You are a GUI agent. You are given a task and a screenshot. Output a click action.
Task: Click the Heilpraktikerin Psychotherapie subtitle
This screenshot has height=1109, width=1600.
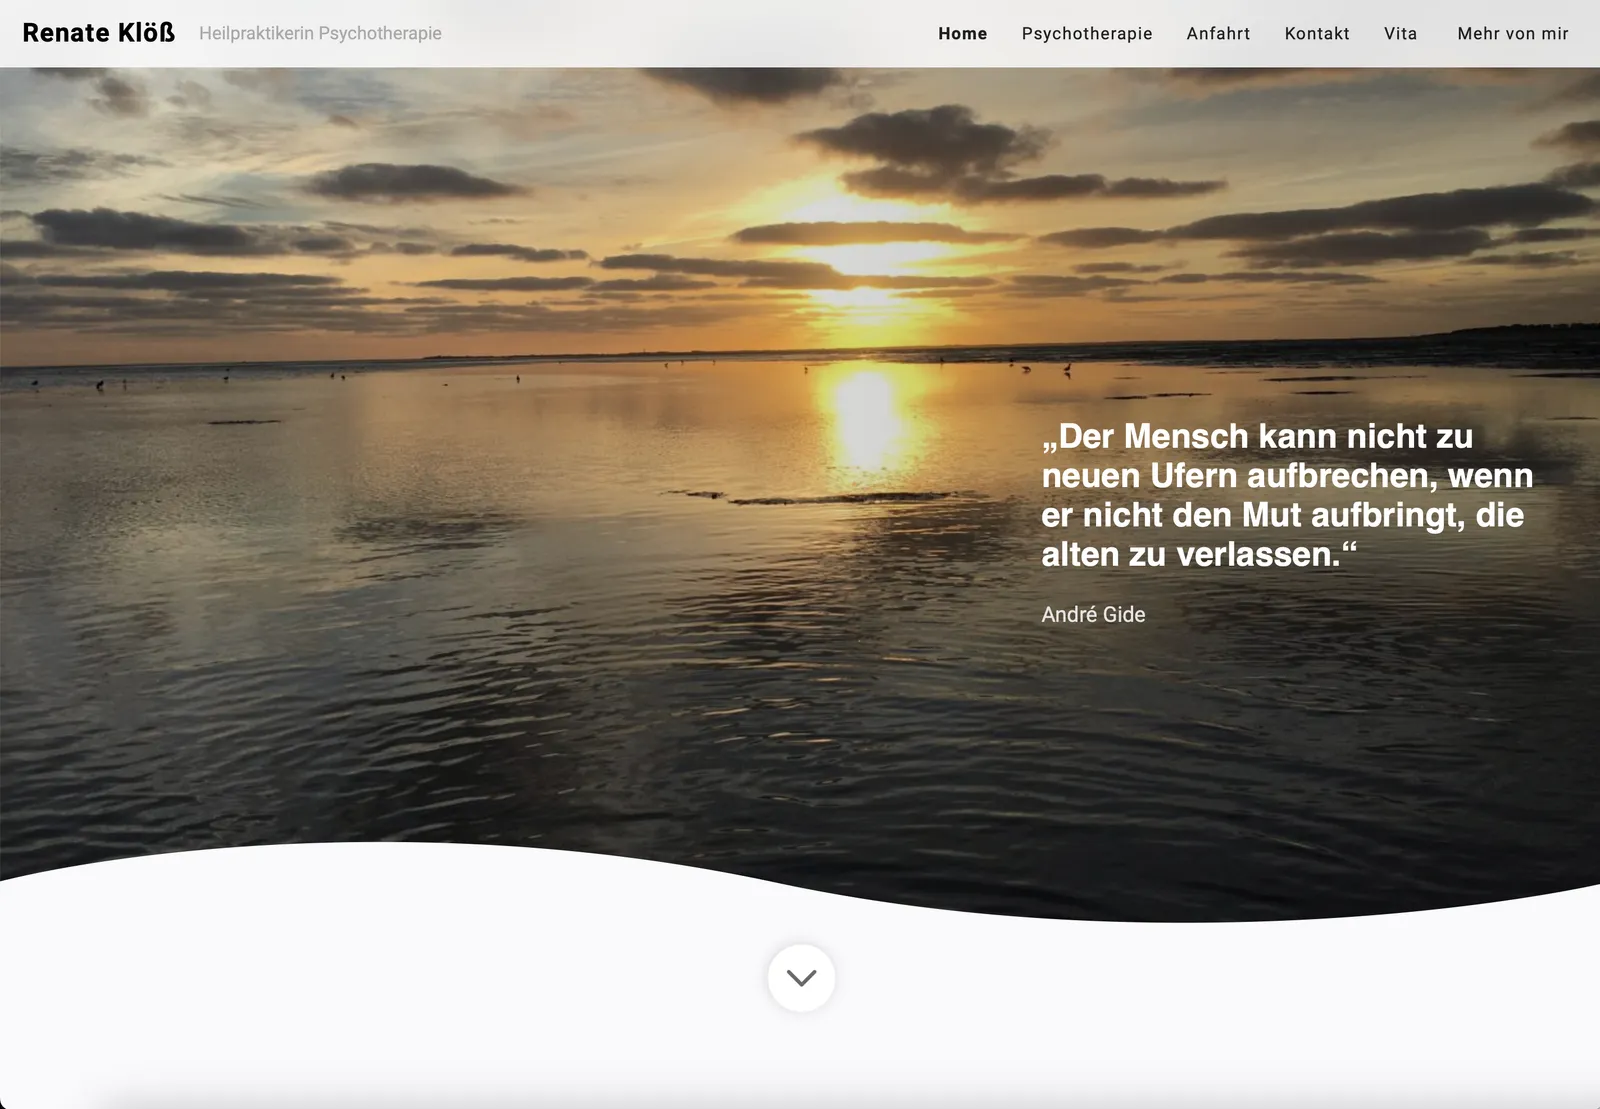click(x=320, y=33)
